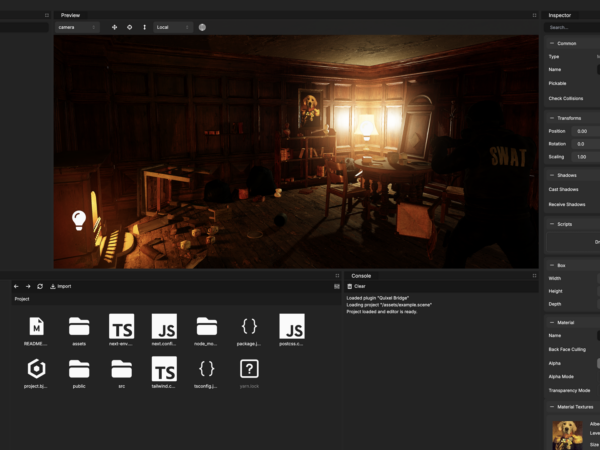Image resolution: width=600 pixels, height=450 pixels.
Task: Click the Transparency Mode label
Action: pos(569,390)
